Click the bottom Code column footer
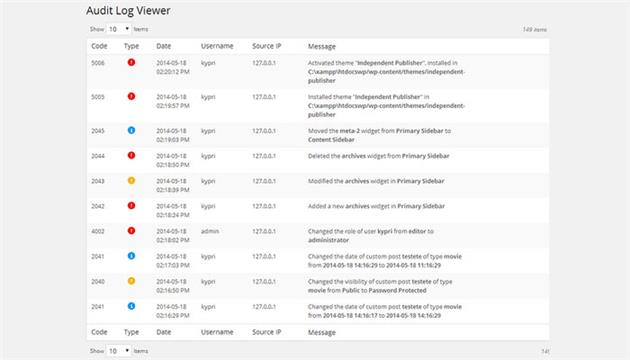 (x=99, y=332)
